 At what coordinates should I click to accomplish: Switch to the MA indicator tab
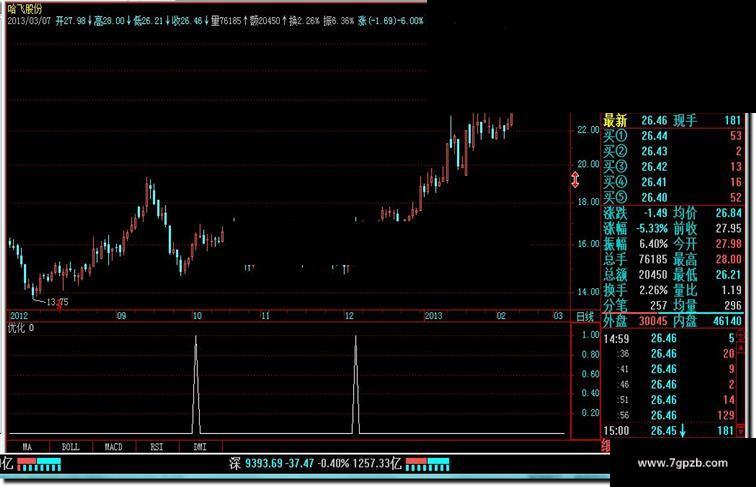(x=27, y=447)
